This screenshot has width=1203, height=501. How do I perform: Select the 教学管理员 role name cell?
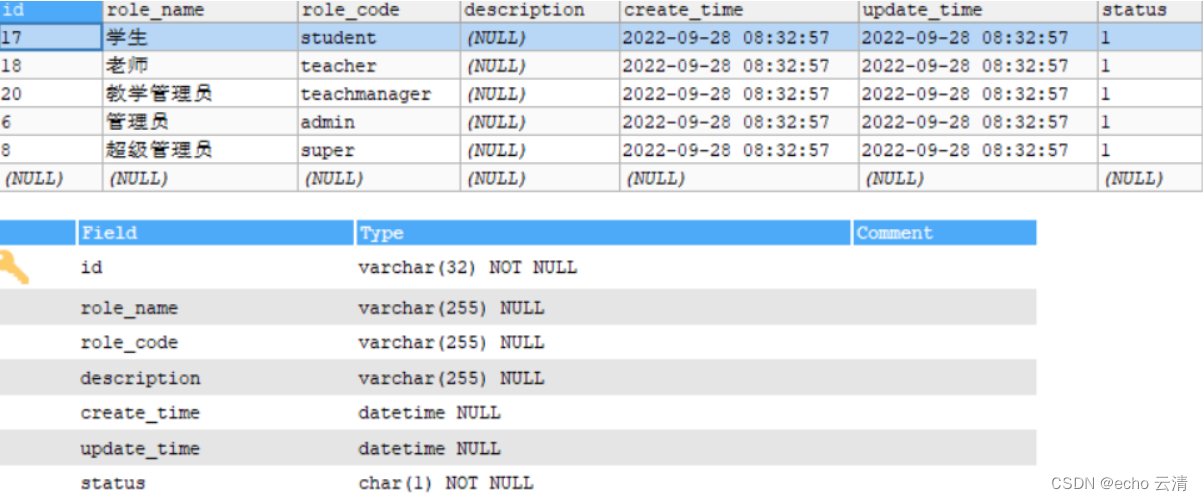(200, 94)
